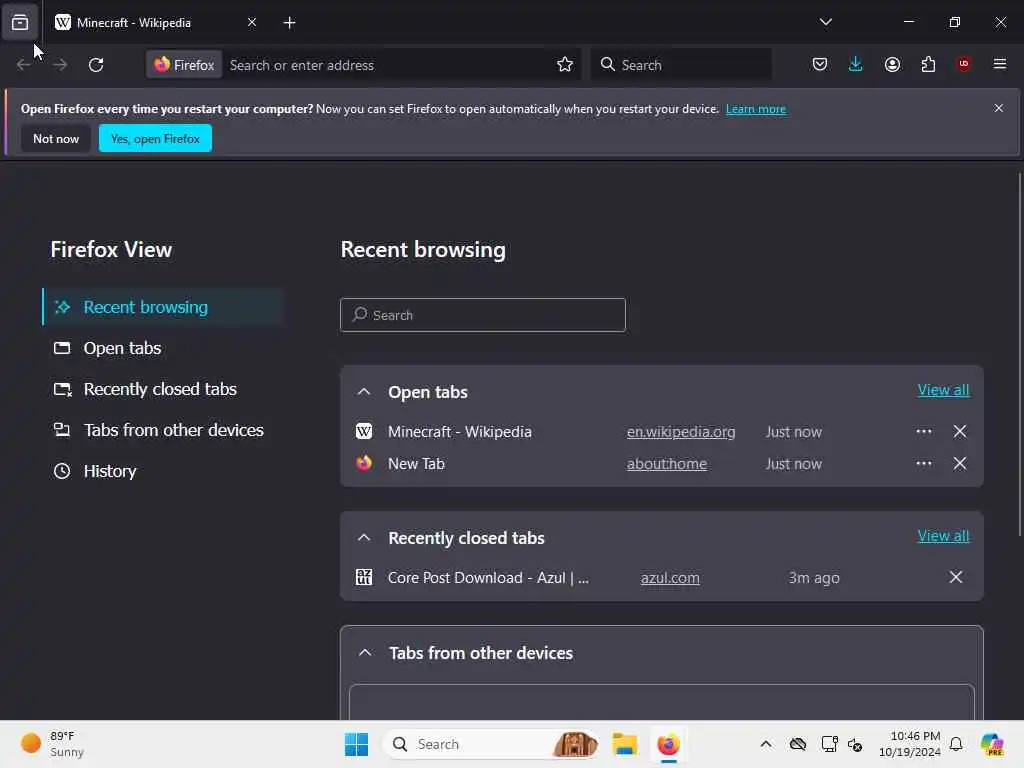1024x768 pixels.
Task: Select Tabs from other devices in sidebar
Action: [163, 430]
